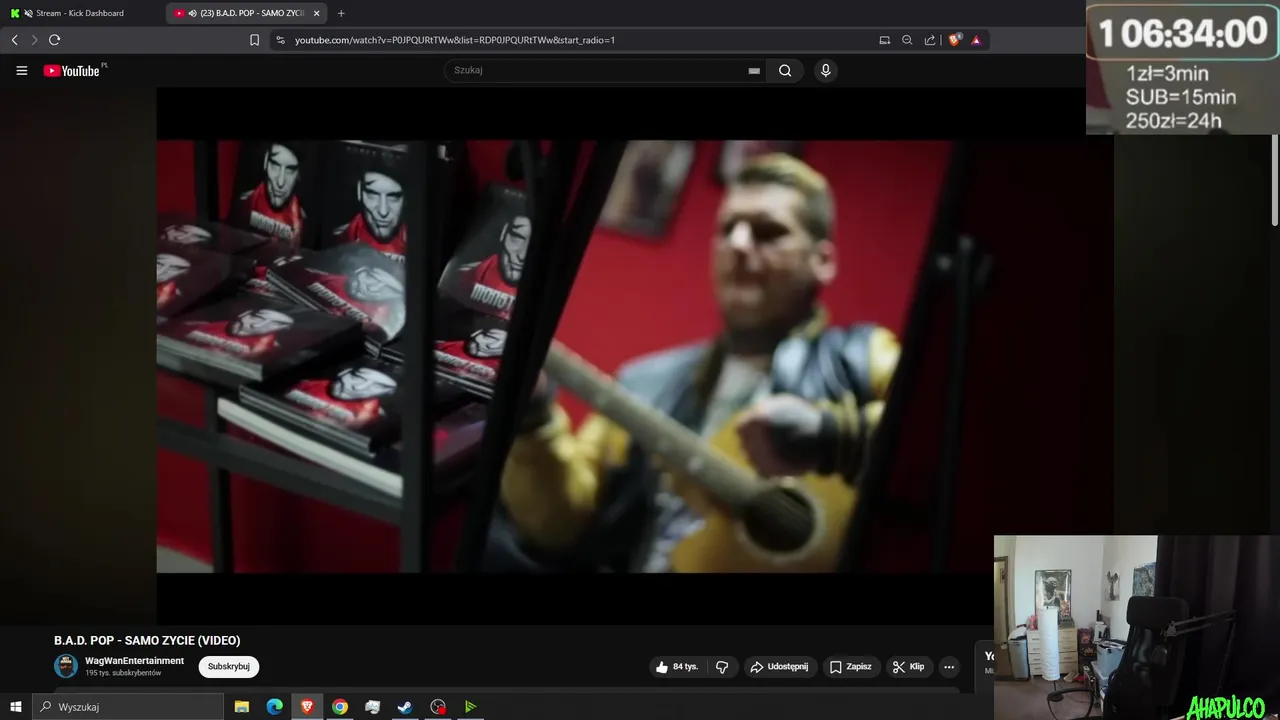Open the Windows Start menu
The image size is (1280, 720).
coord(16,707)
